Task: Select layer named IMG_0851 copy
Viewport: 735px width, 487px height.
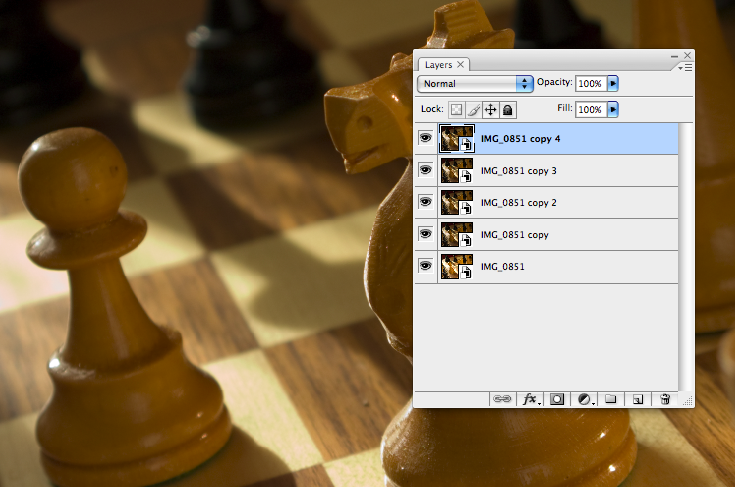Action: (x=514, y=234)
